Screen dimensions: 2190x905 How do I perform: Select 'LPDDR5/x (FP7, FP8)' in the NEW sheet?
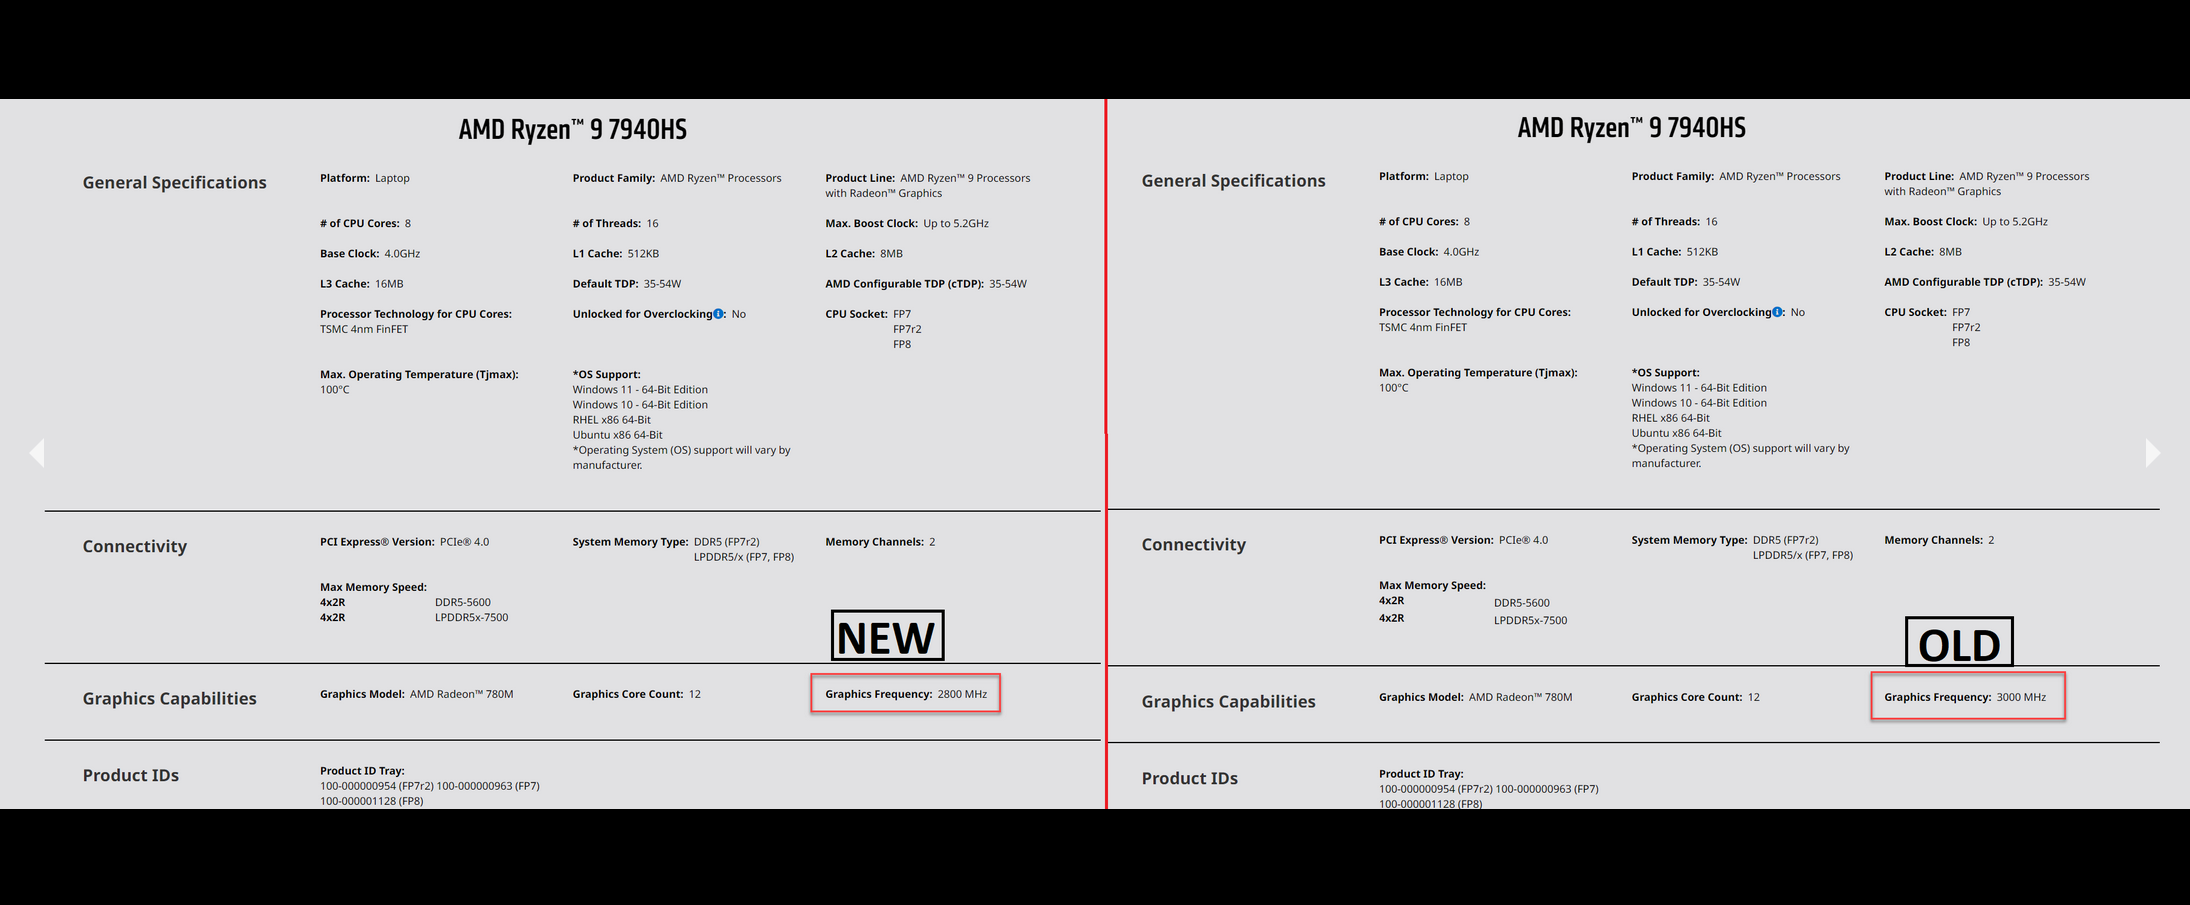tap(744, 556)
